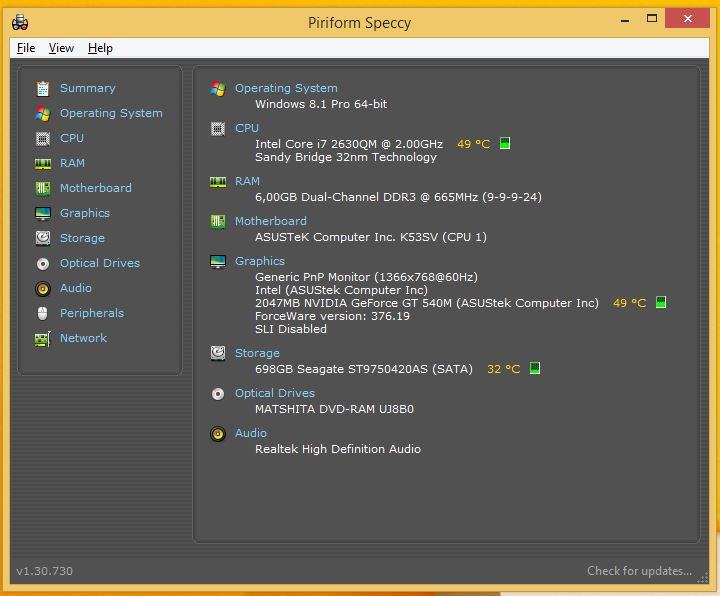Click the Optical Drives disc icon in summary panel
This screenshot has width=720, height=596.
tap(218, 394)
